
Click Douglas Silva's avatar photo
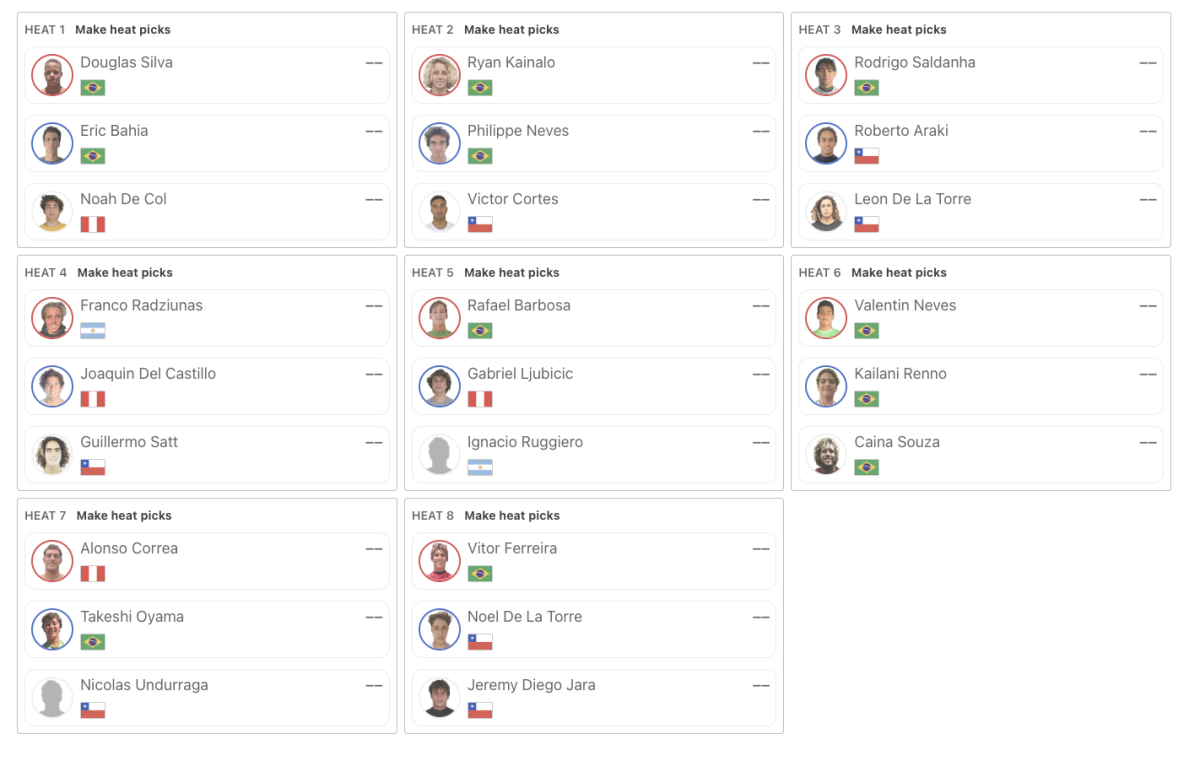point(52,75)
